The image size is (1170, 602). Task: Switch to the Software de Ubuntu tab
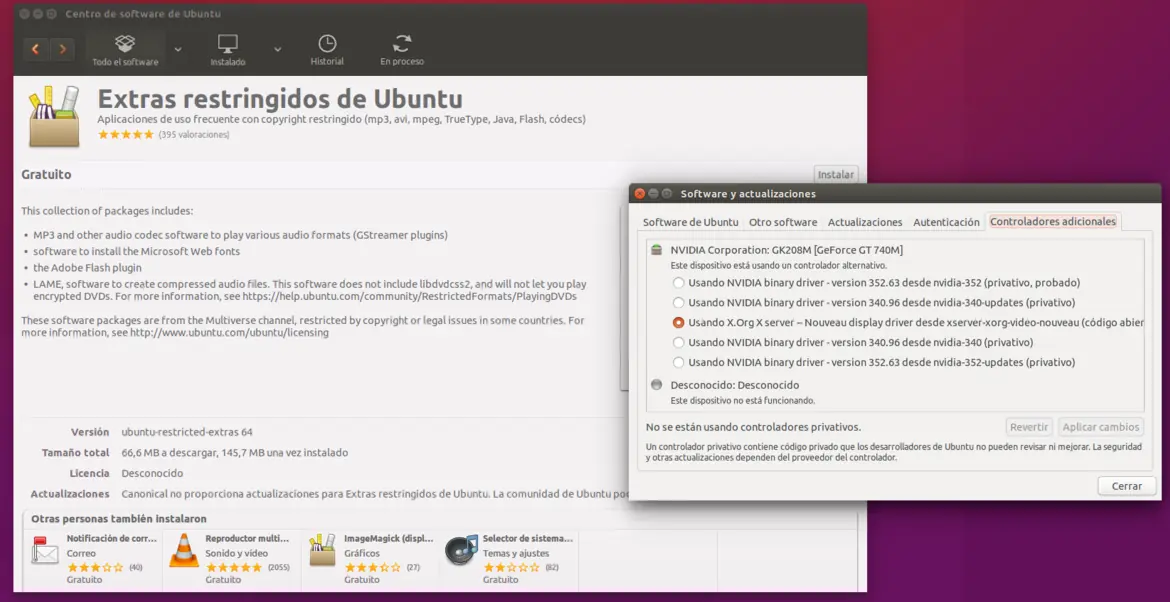[x=691, y=222]
